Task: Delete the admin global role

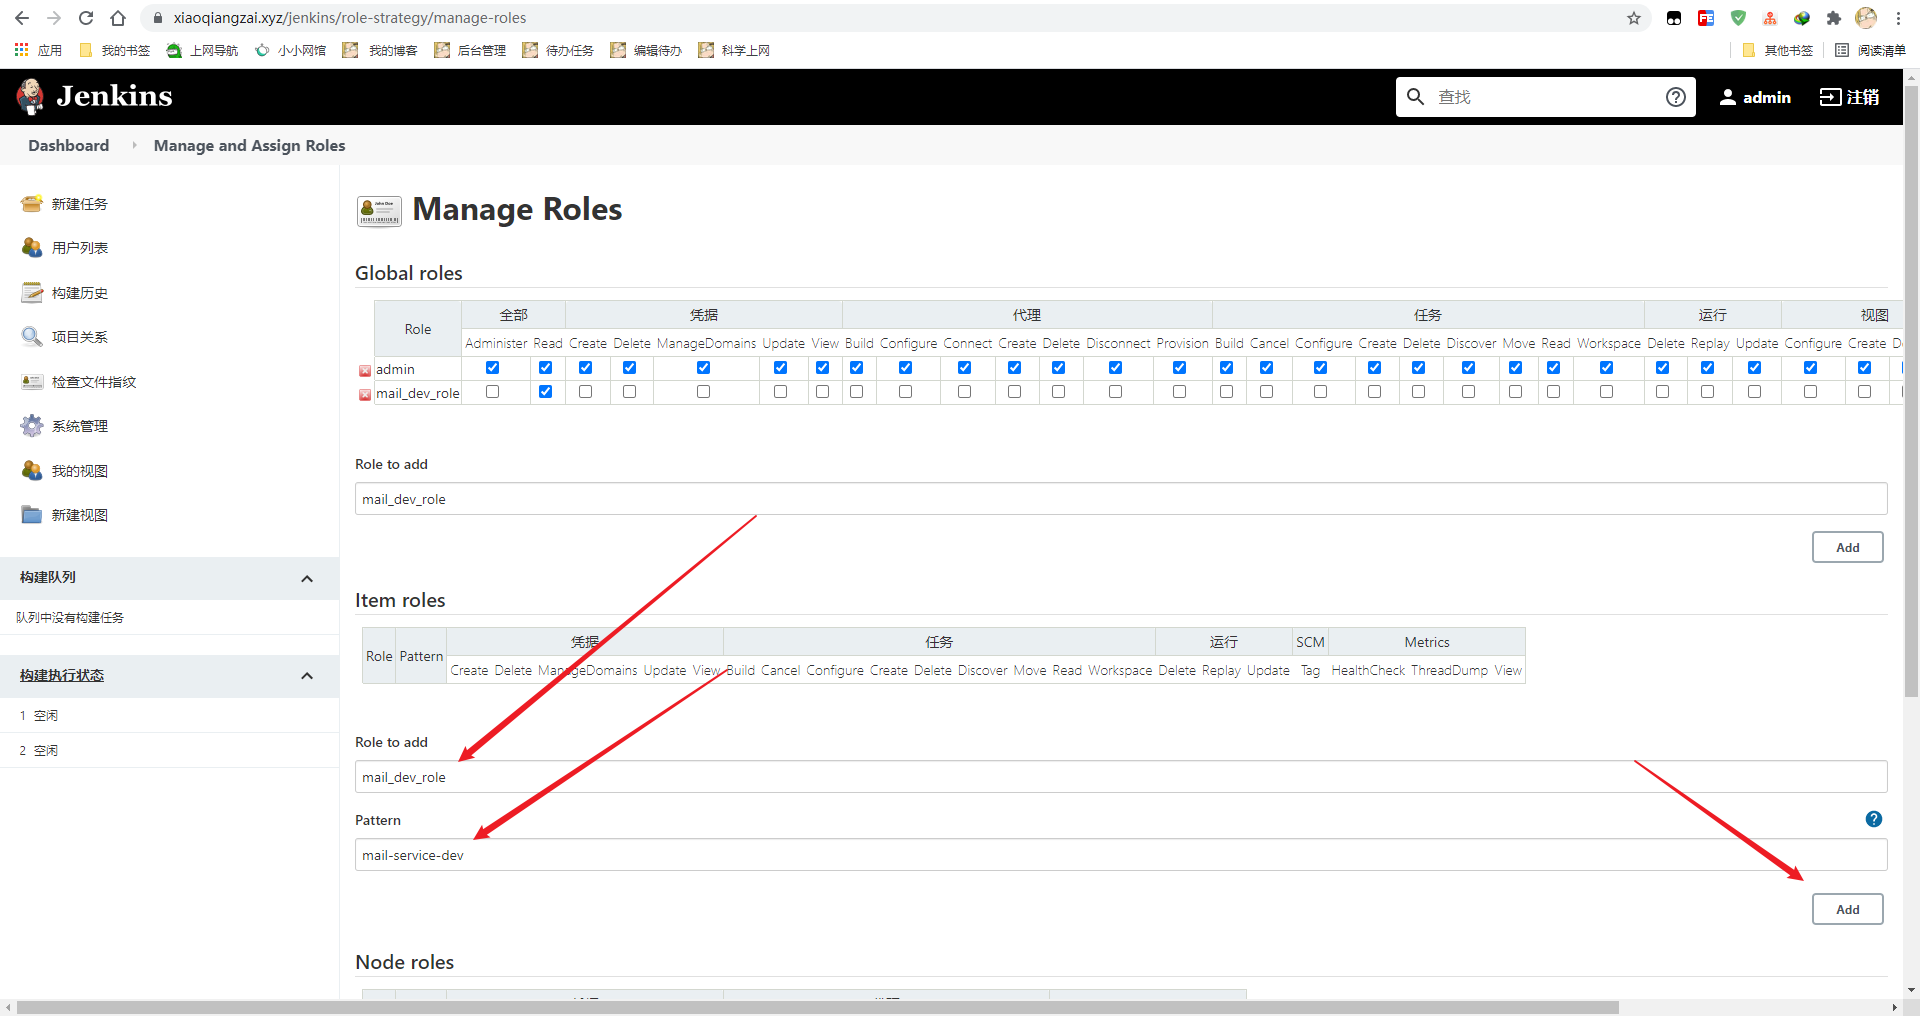Action: click(x=365, y=371)
